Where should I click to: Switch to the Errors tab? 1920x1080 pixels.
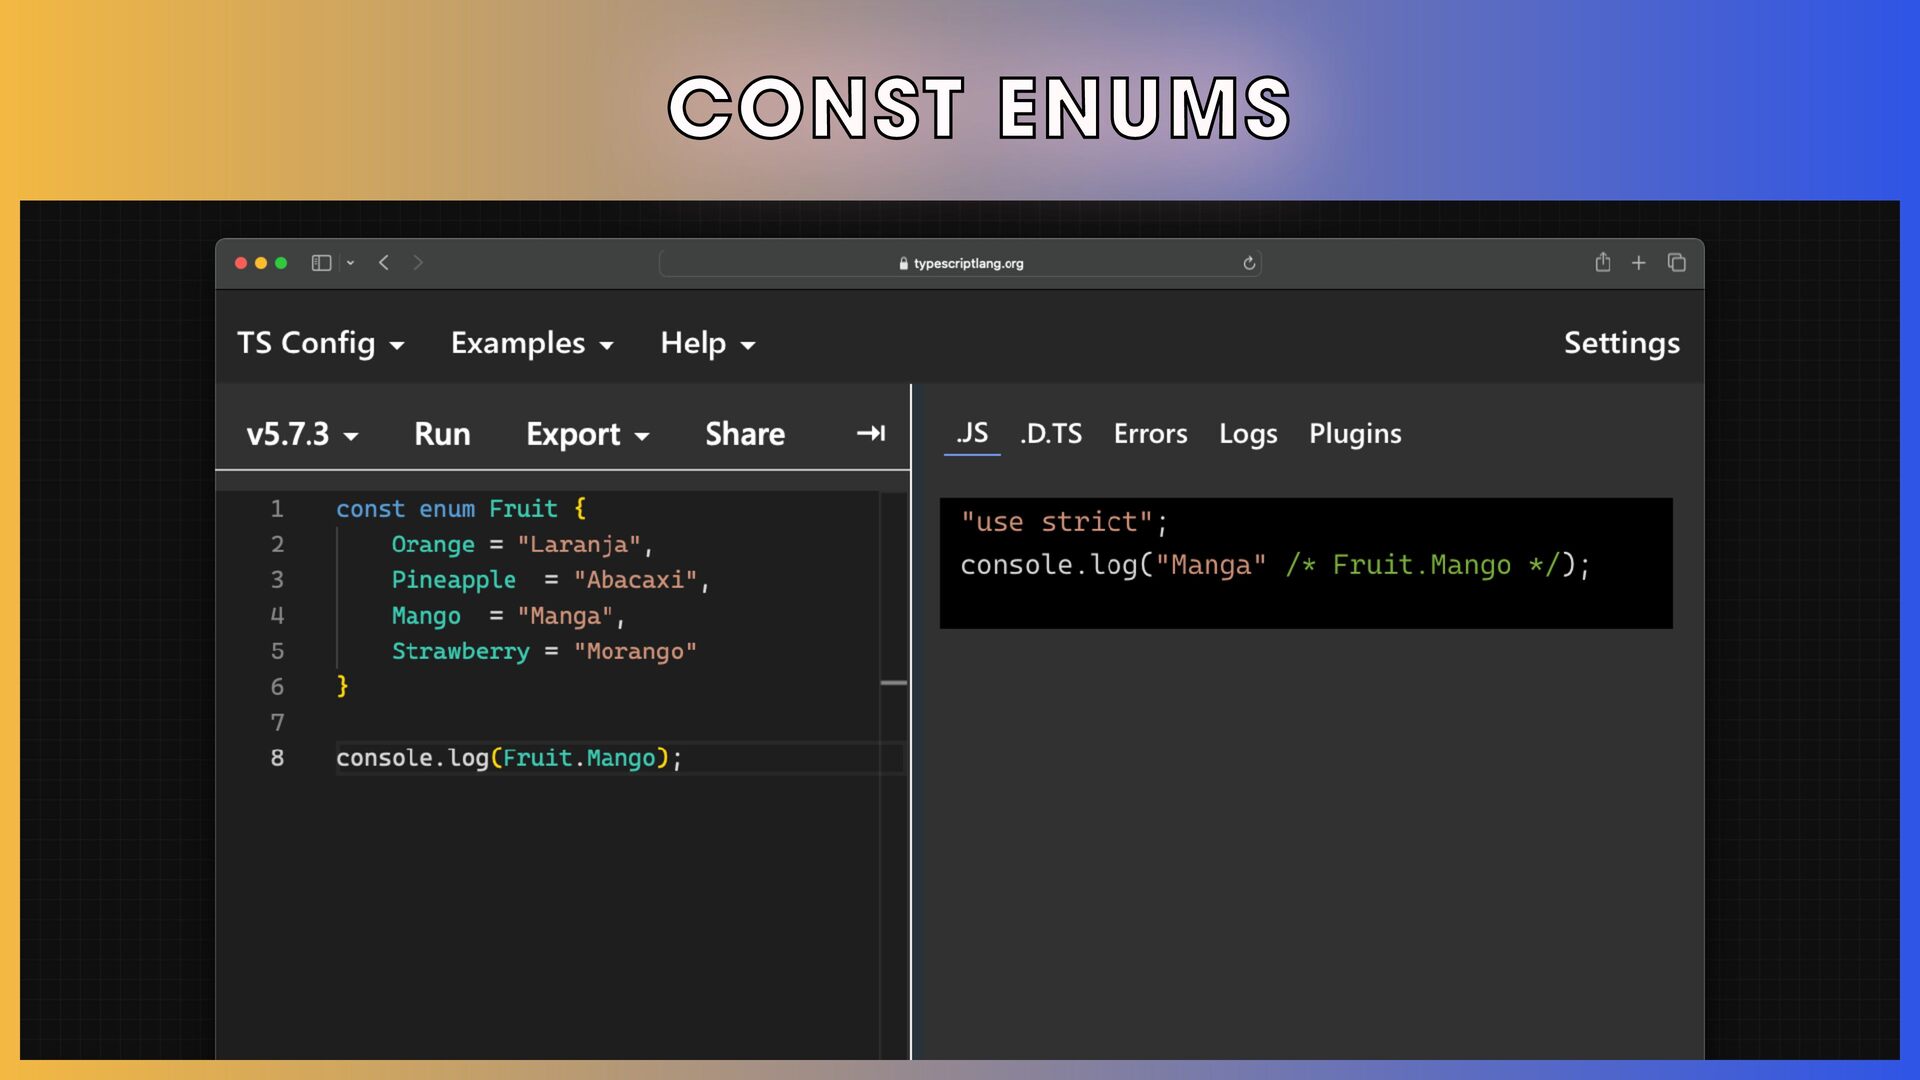(x=1151, y=433)
